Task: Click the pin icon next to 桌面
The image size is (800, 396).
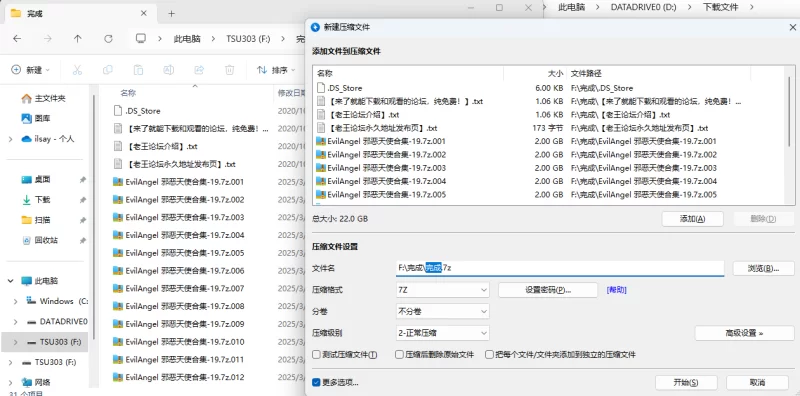Action: point(83,180)
